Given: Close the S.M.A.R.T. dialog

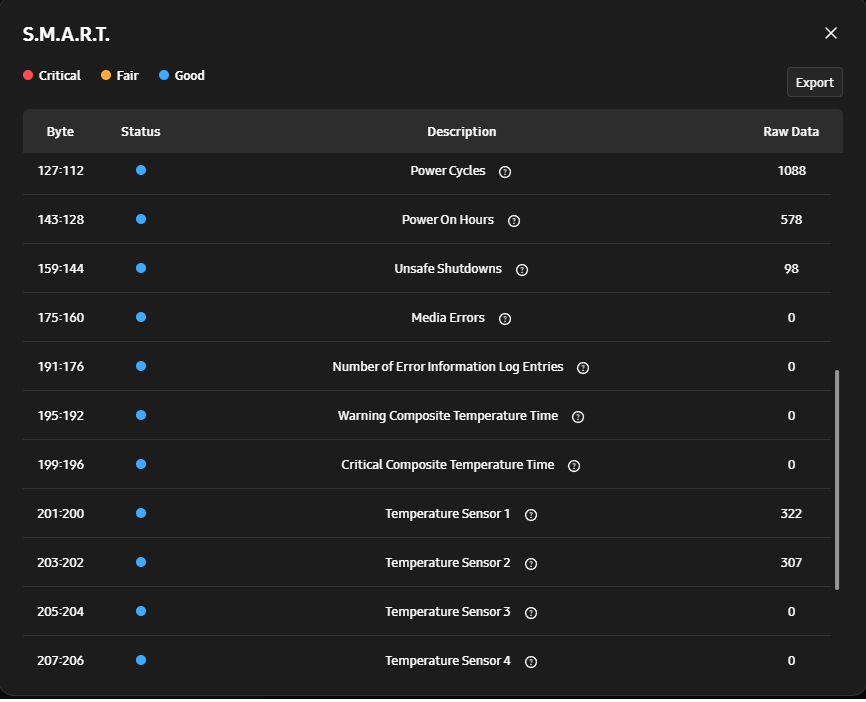Looking at the screenshot, I should click(x=831, y=33).
